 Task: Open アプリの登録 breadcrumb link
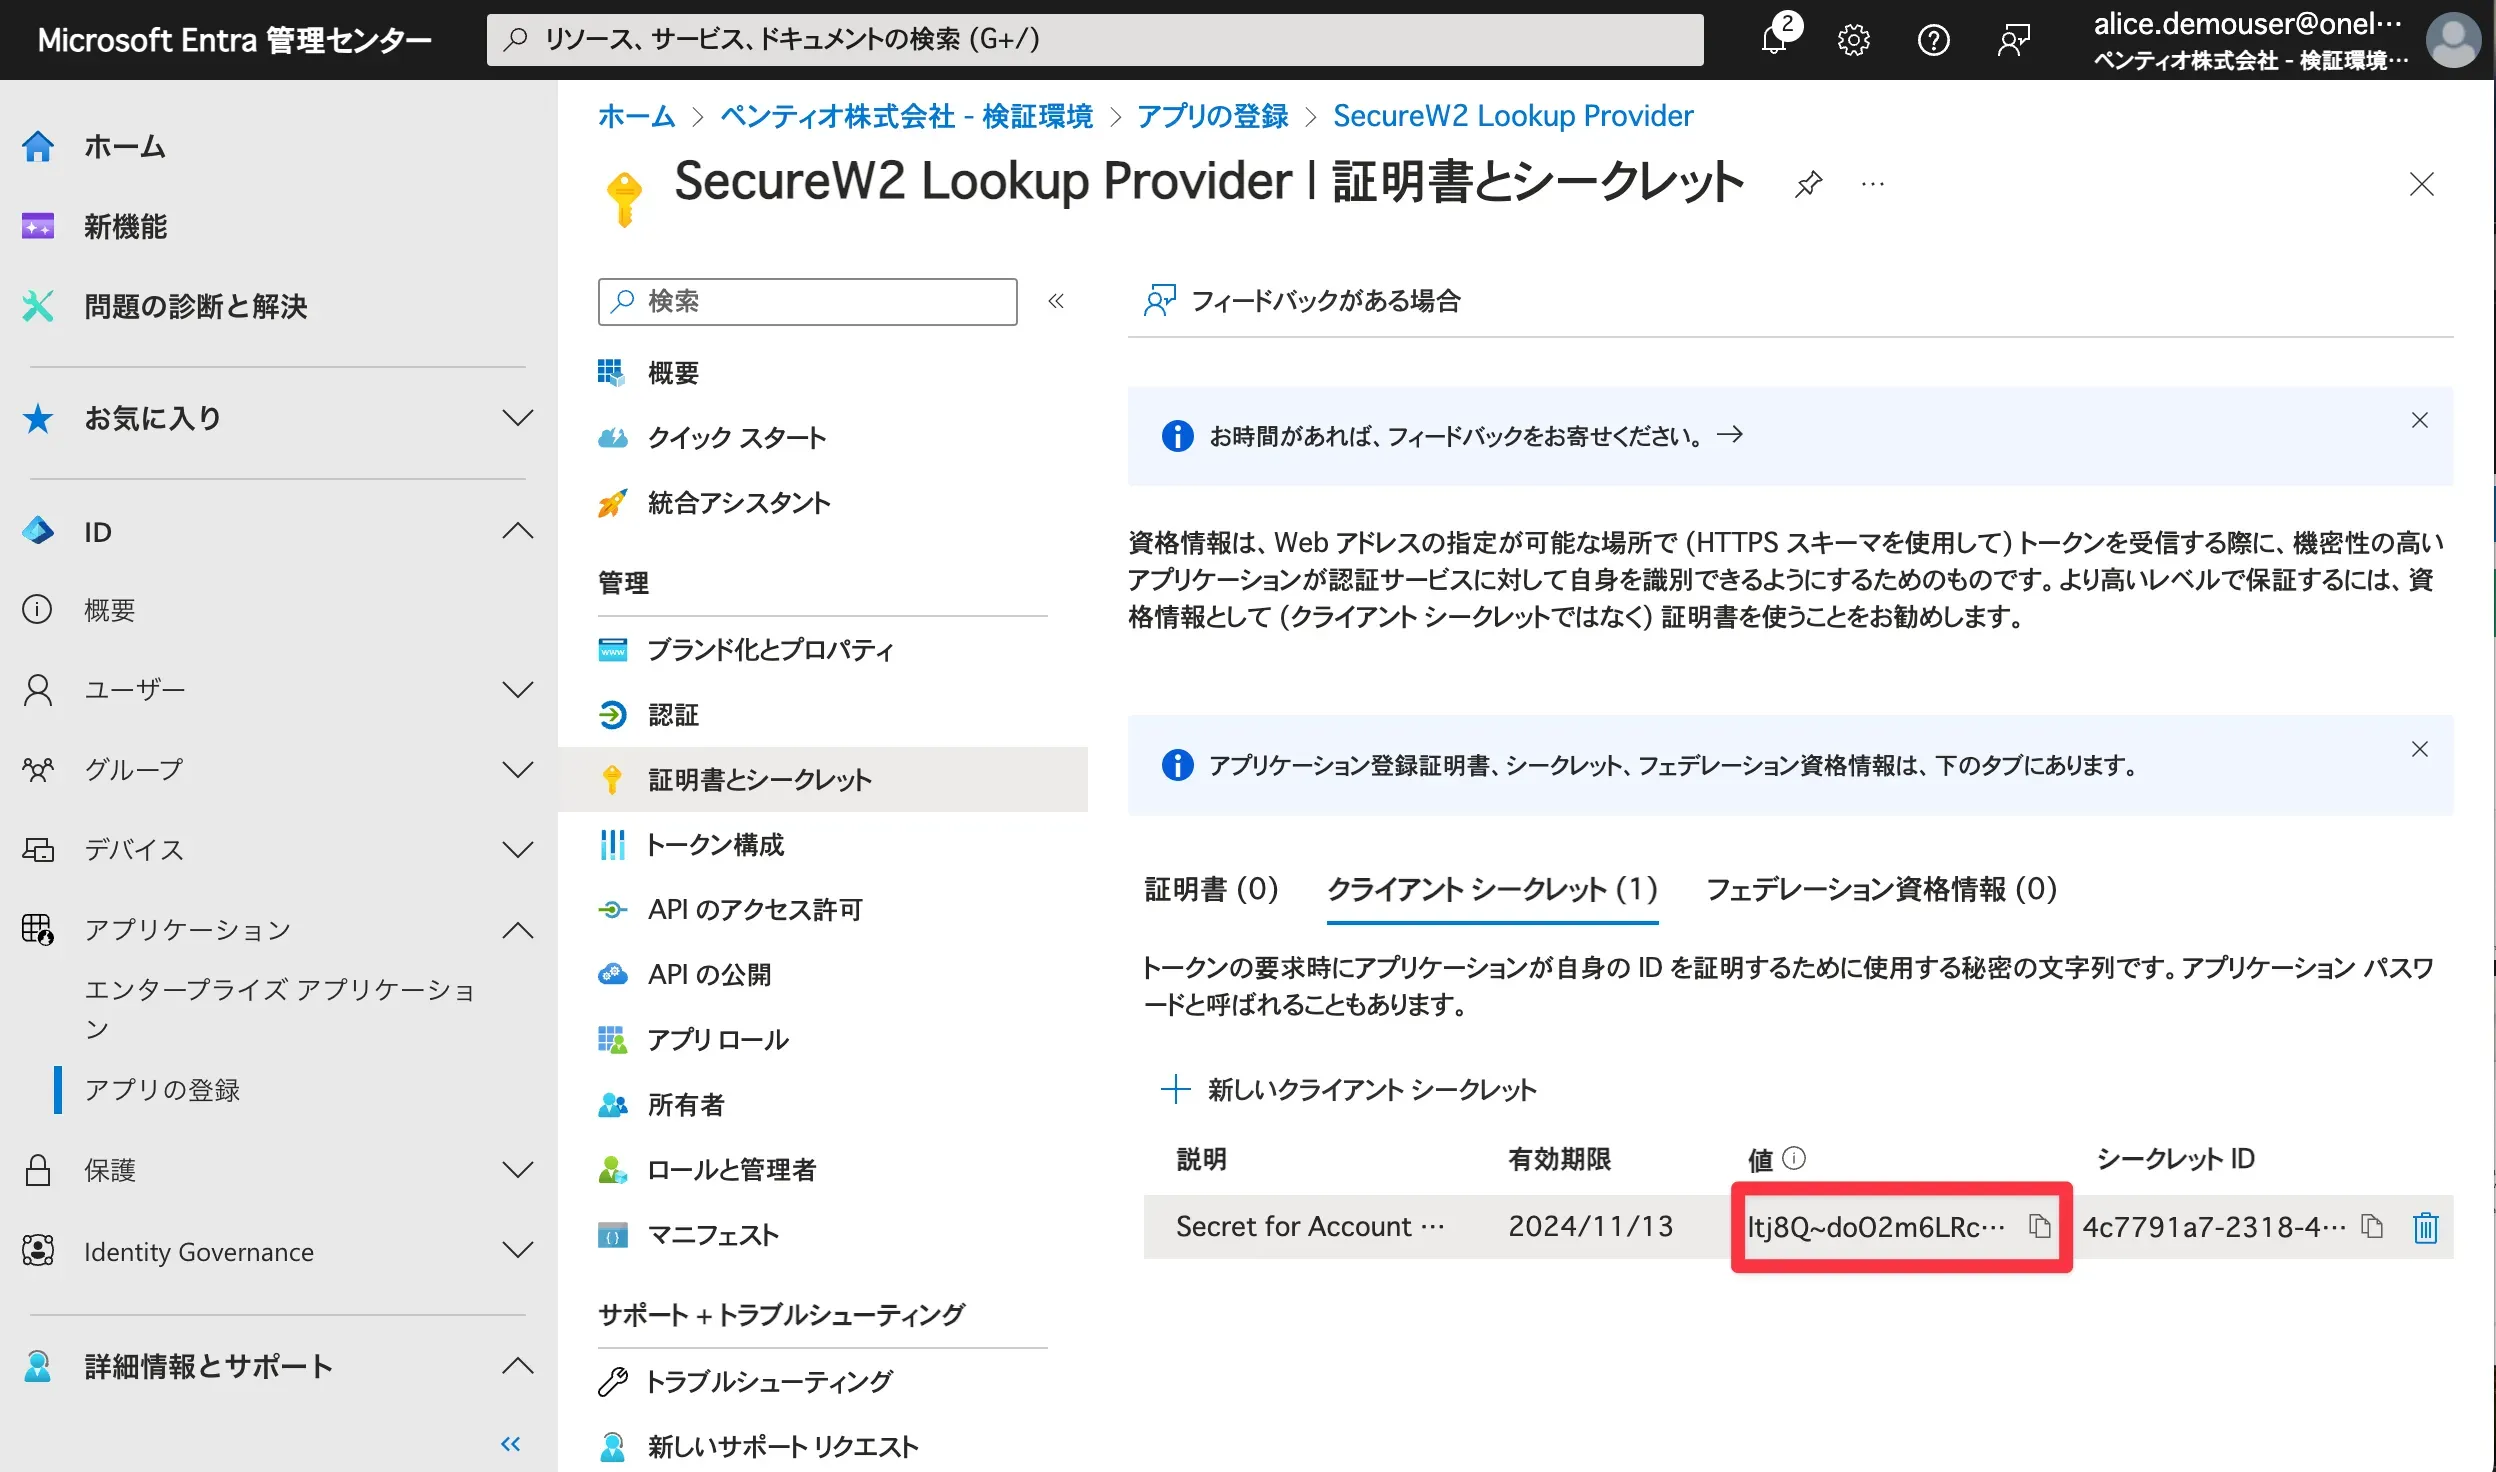tap(1212, 116)
